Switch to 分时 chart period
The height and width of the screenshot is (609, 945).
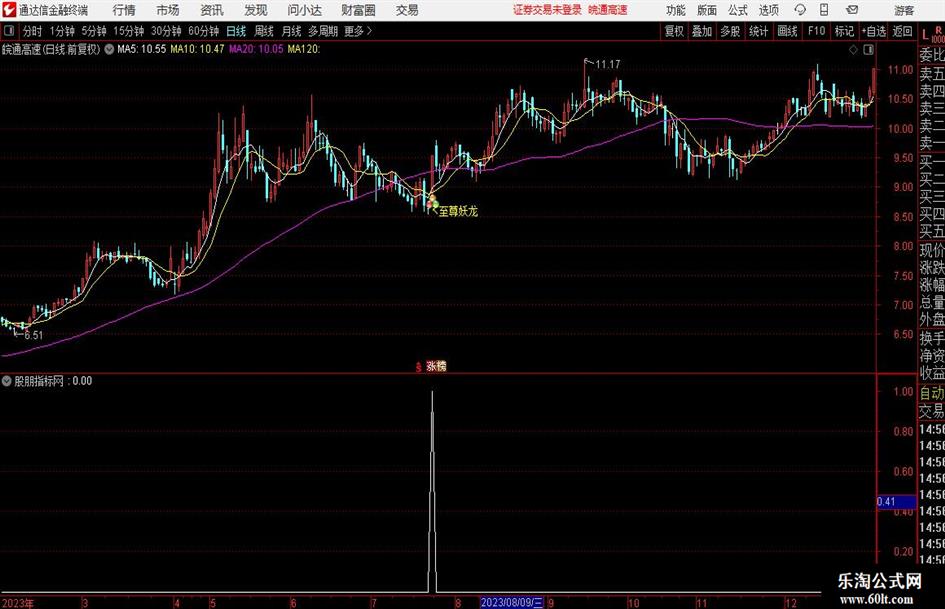click(x=32, y=31)
